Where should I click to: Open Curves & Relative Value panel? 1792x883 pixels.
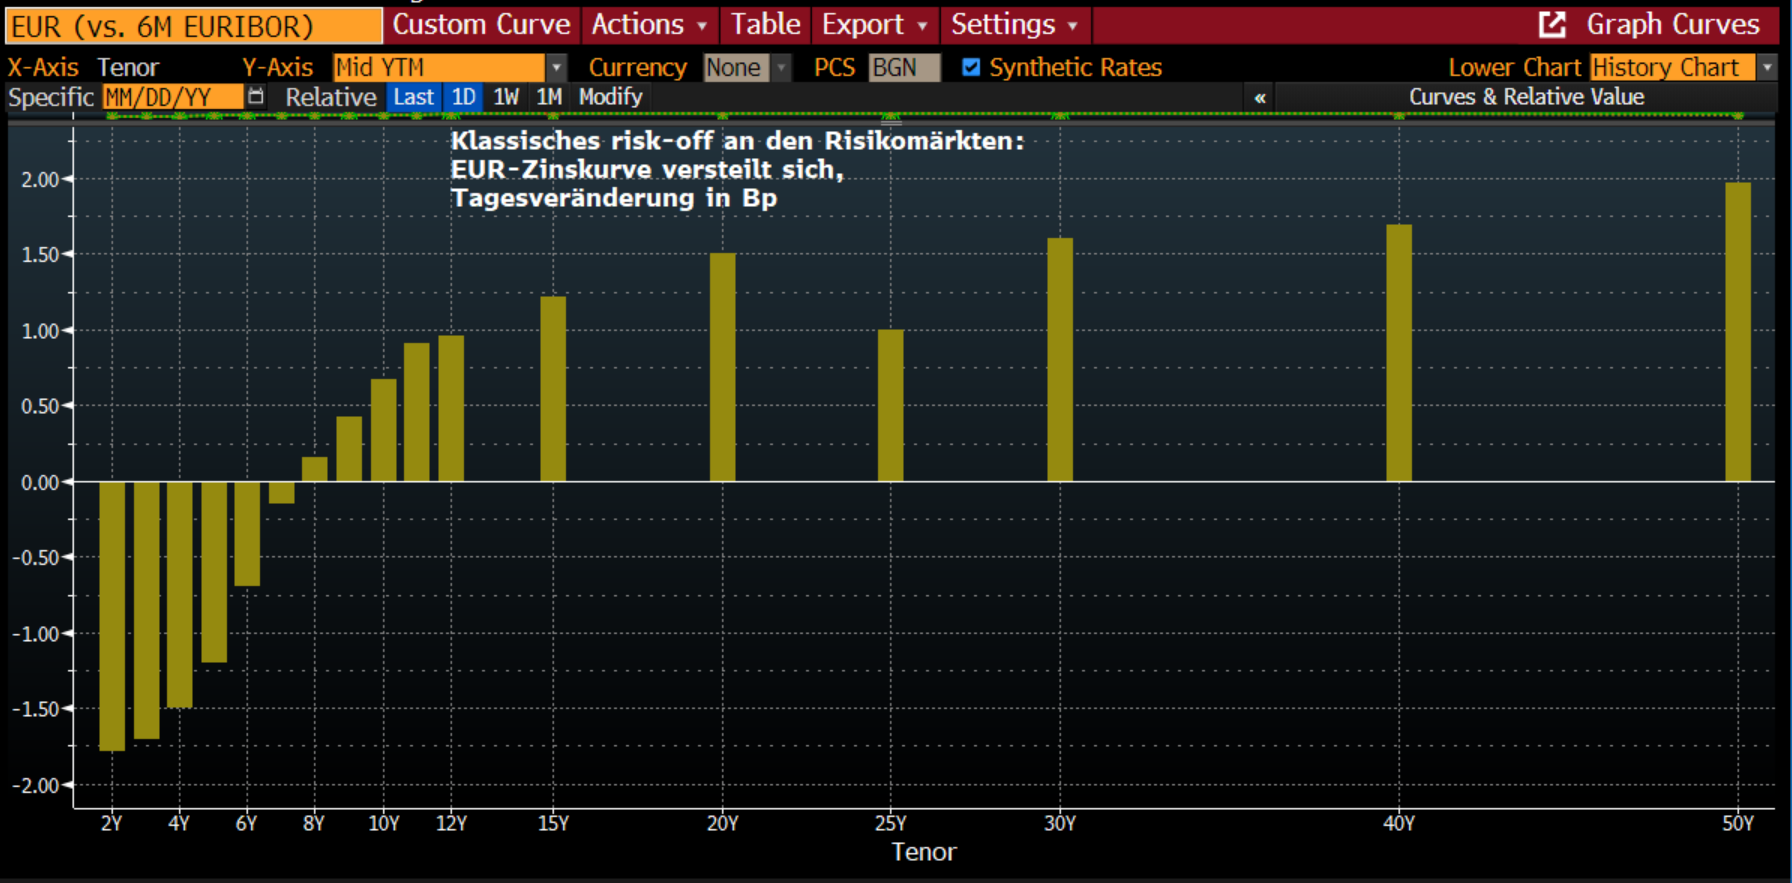click(x=1526, y=97)
